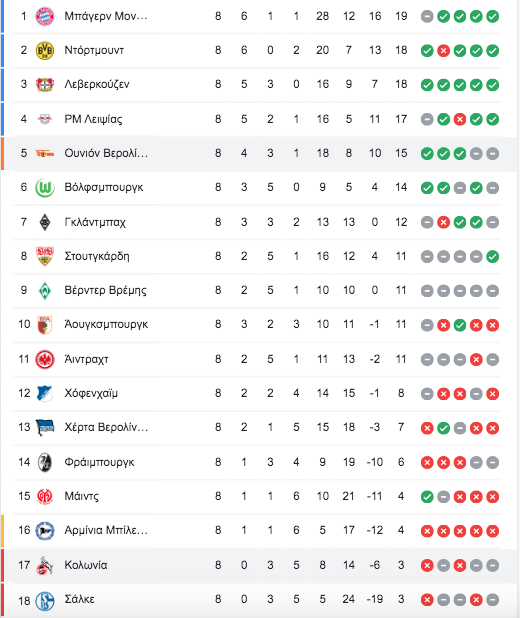The height and width of the screenshot is (618, 520).
Task: Click Frankfurt's red loss form indicator
Action: point(476,359)
